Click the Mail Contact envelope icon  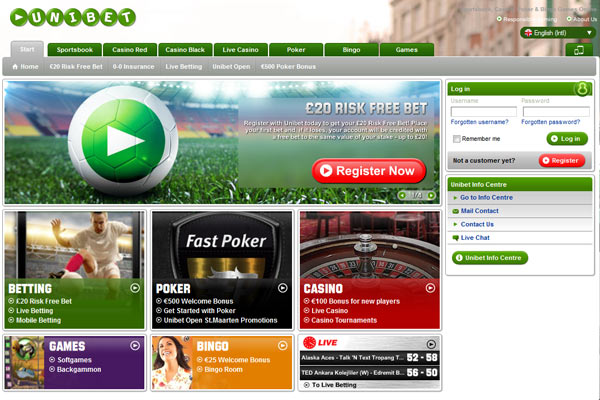click(455, 211)
